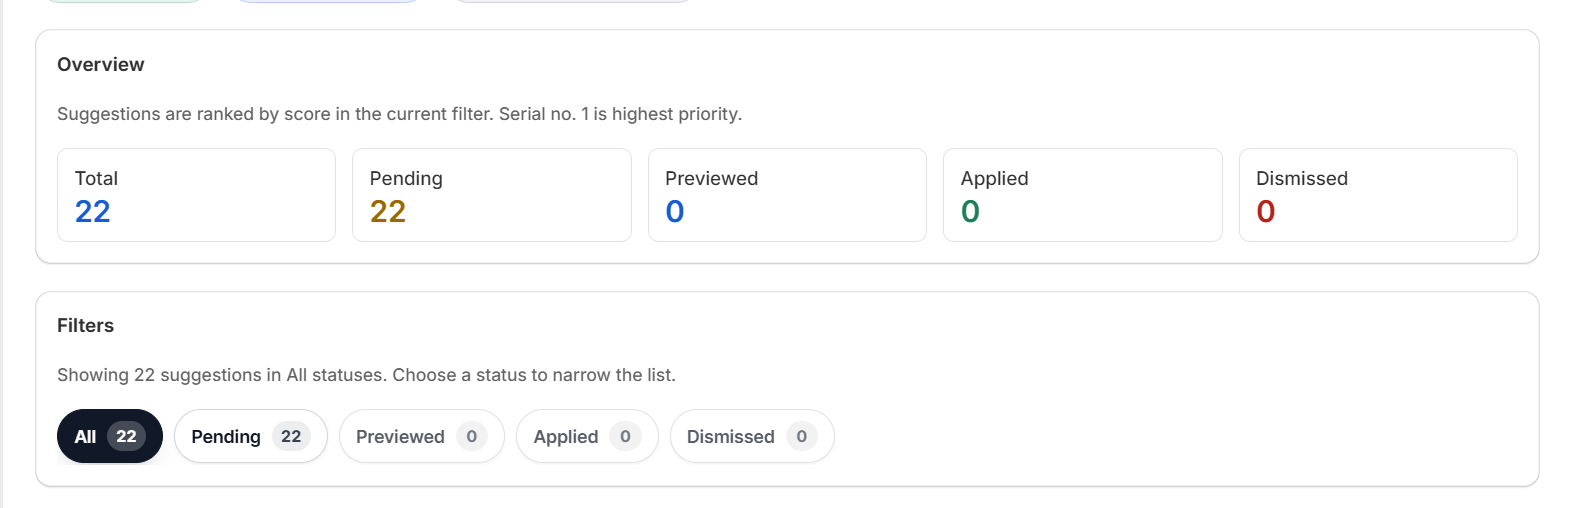Click the Showing 22 suggestions helper text
1584x508 pixels.
click(366, 375)
